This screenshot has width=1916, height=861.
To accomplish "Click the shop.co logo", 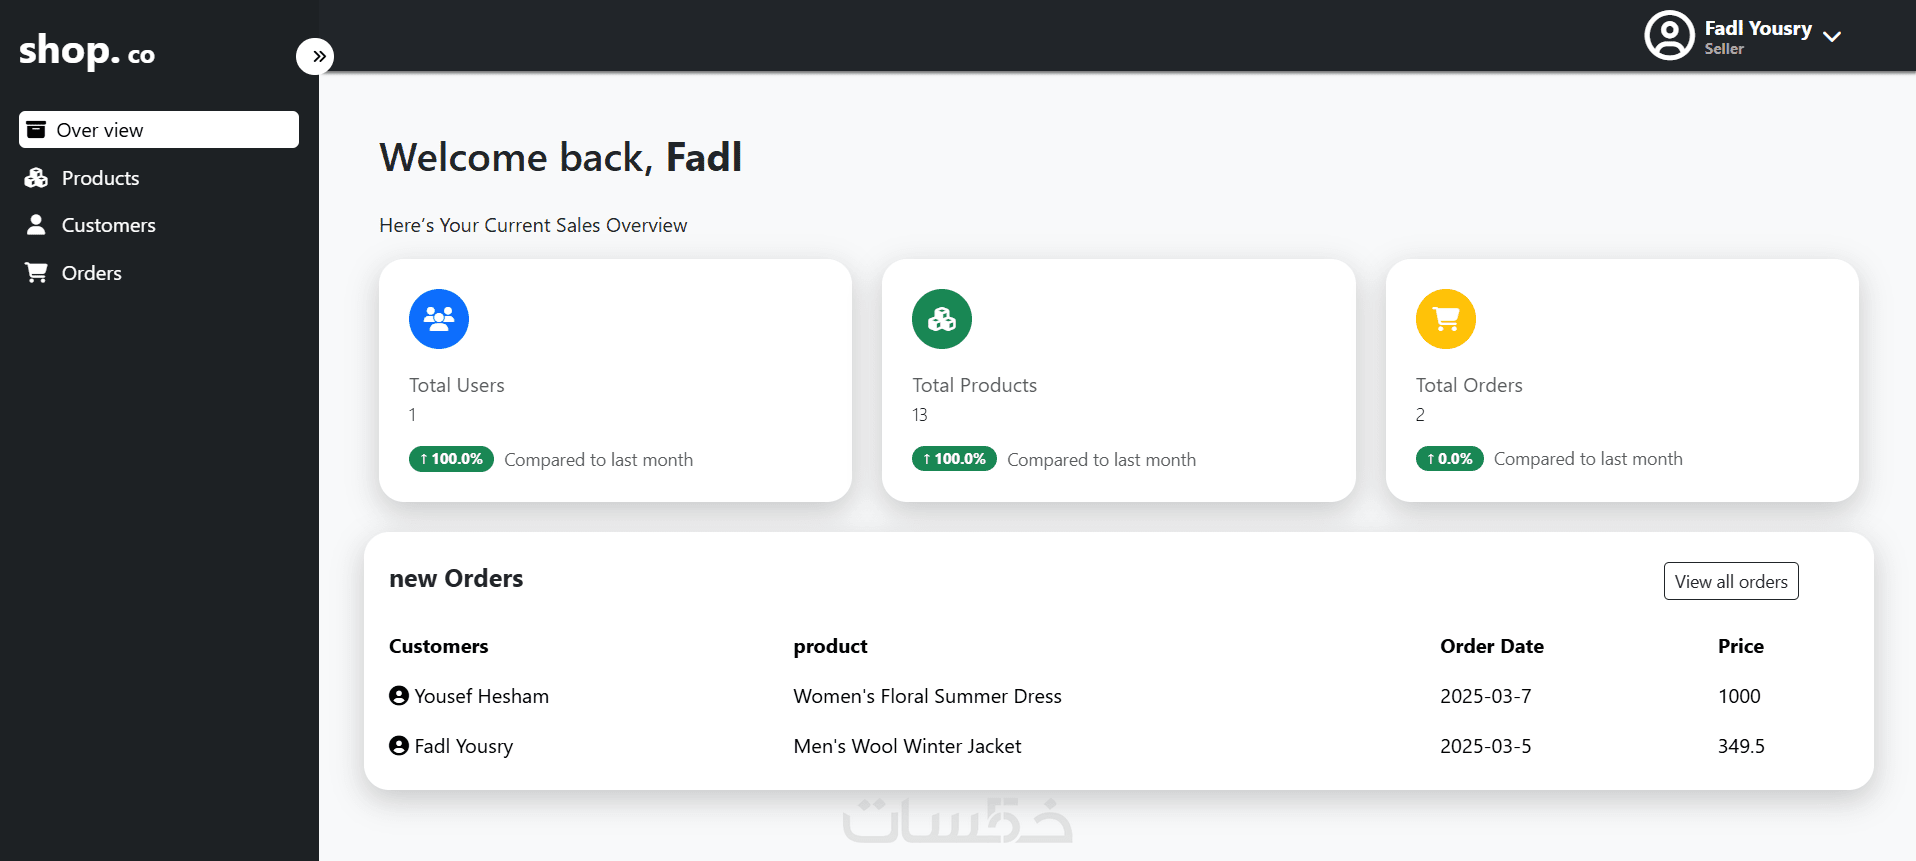I will click(x=87, y=51).
